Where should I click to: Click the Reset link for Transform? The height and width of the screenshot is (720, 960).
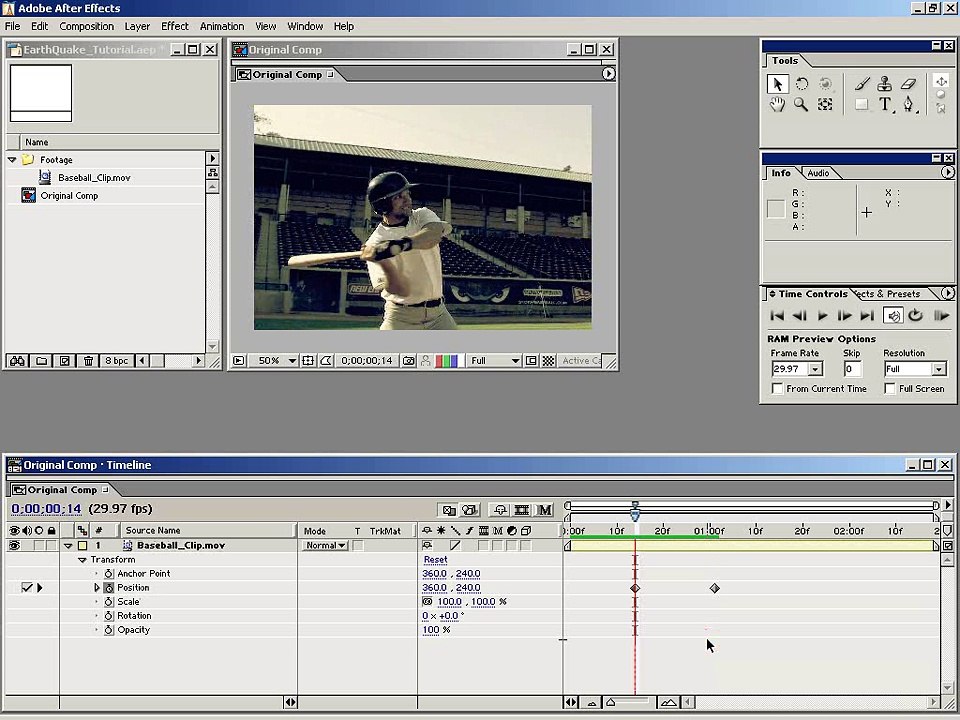pyautogui.click(x=435, y=560)
